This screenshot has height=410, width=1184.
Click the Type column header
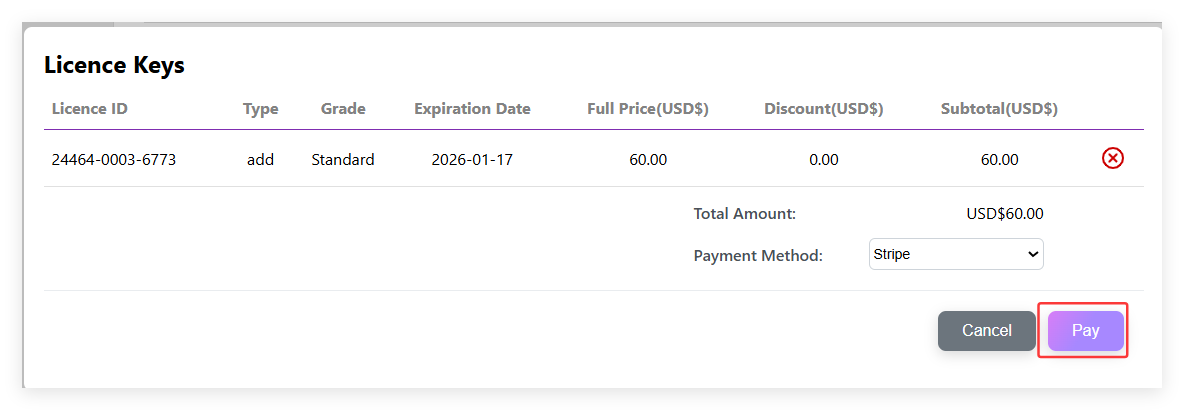pos(260,109)
